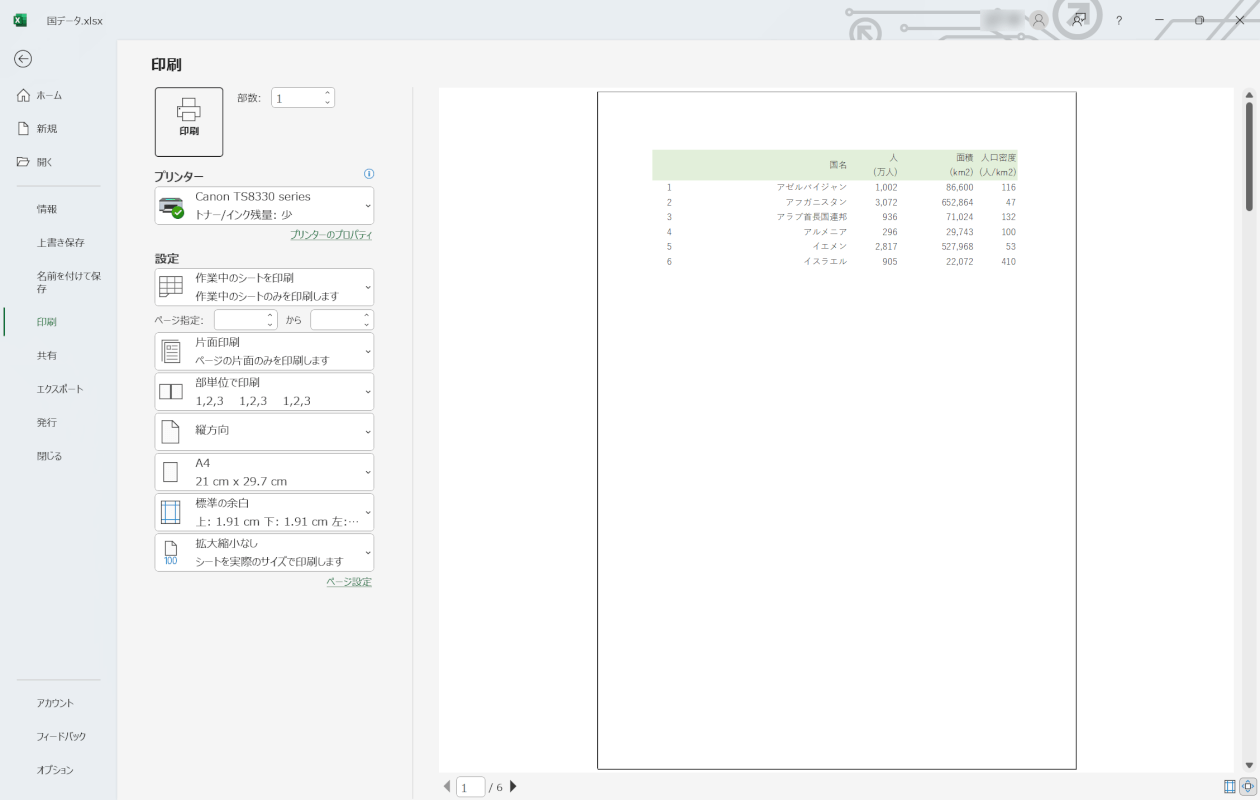
Task: Toggle the zoom to page icon
Action: pos(1248,786)
